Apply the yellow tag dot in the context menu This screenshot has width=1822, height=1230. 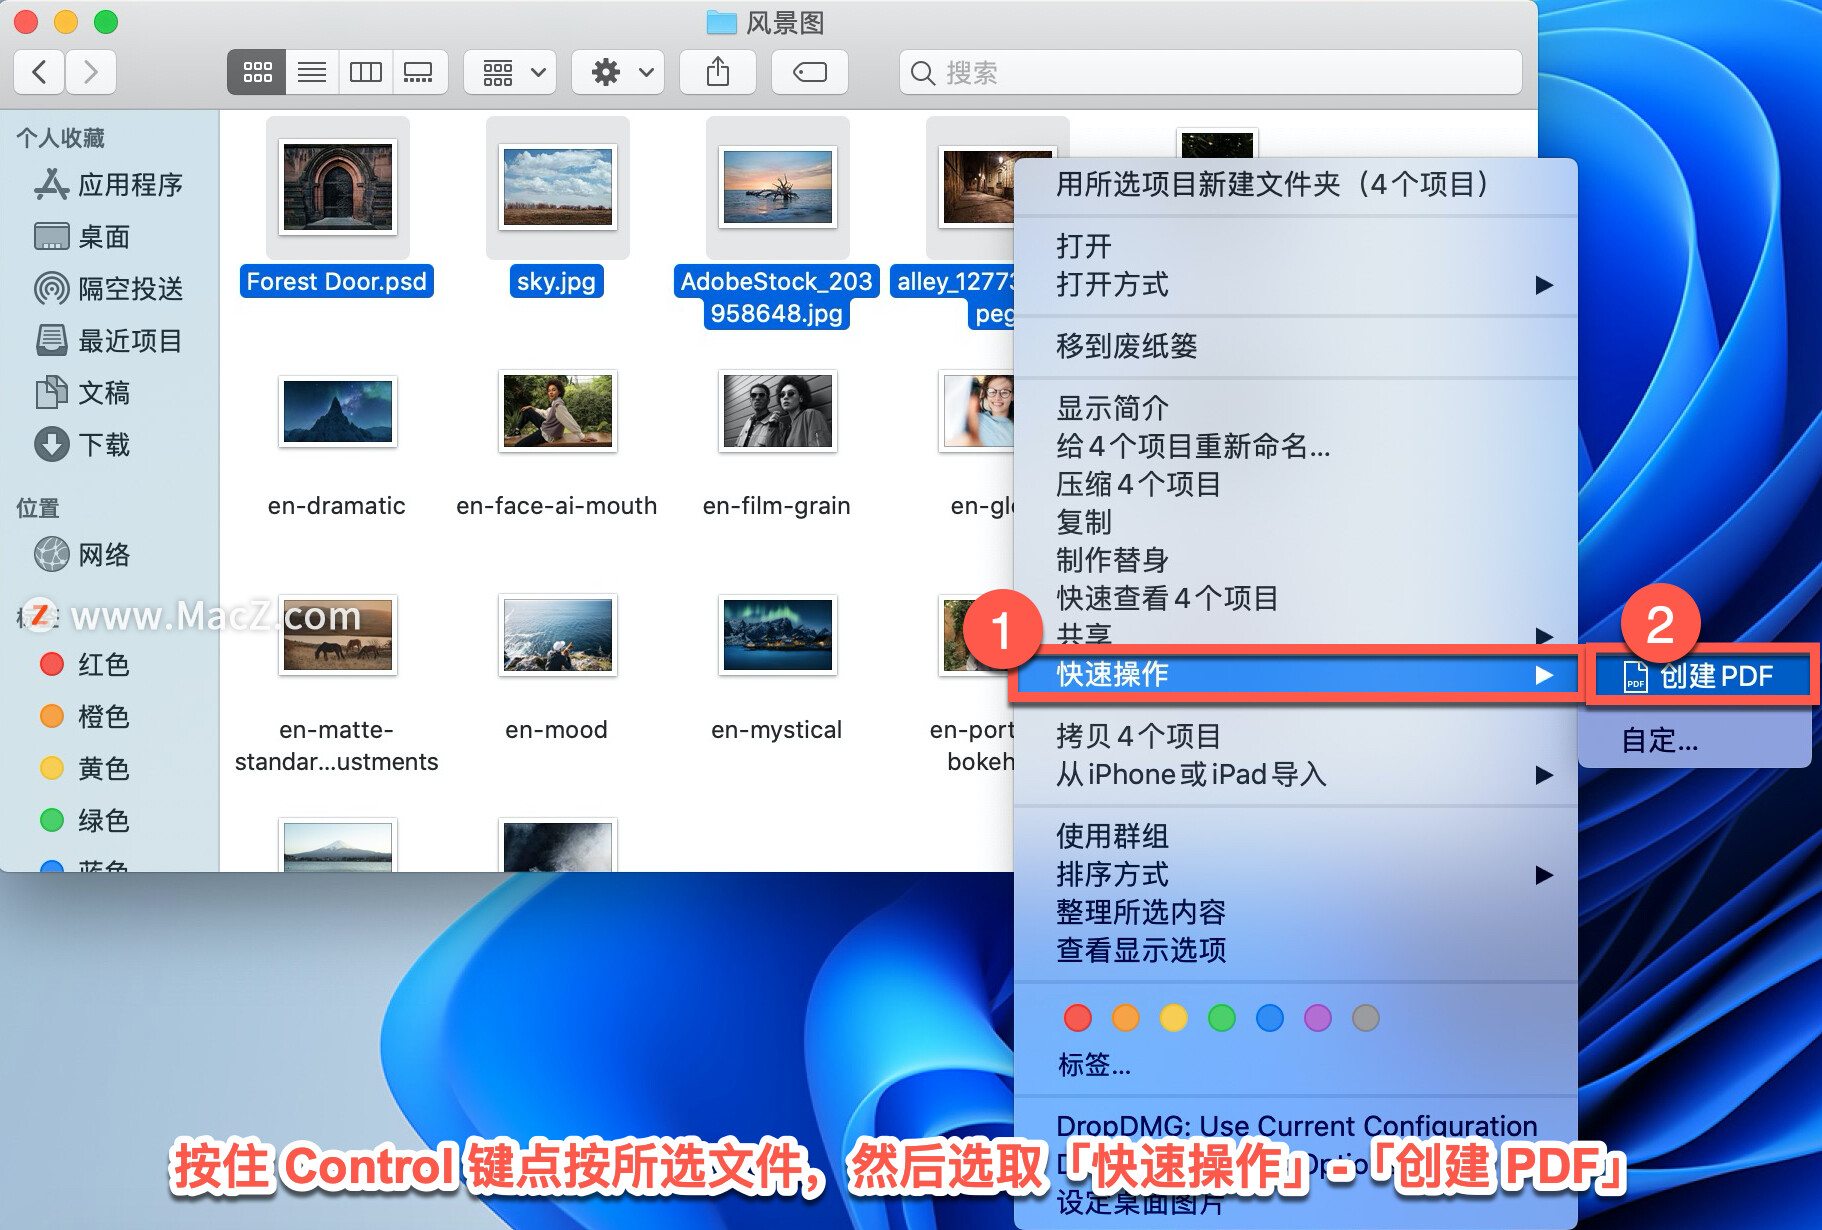pos(1174,1018)
